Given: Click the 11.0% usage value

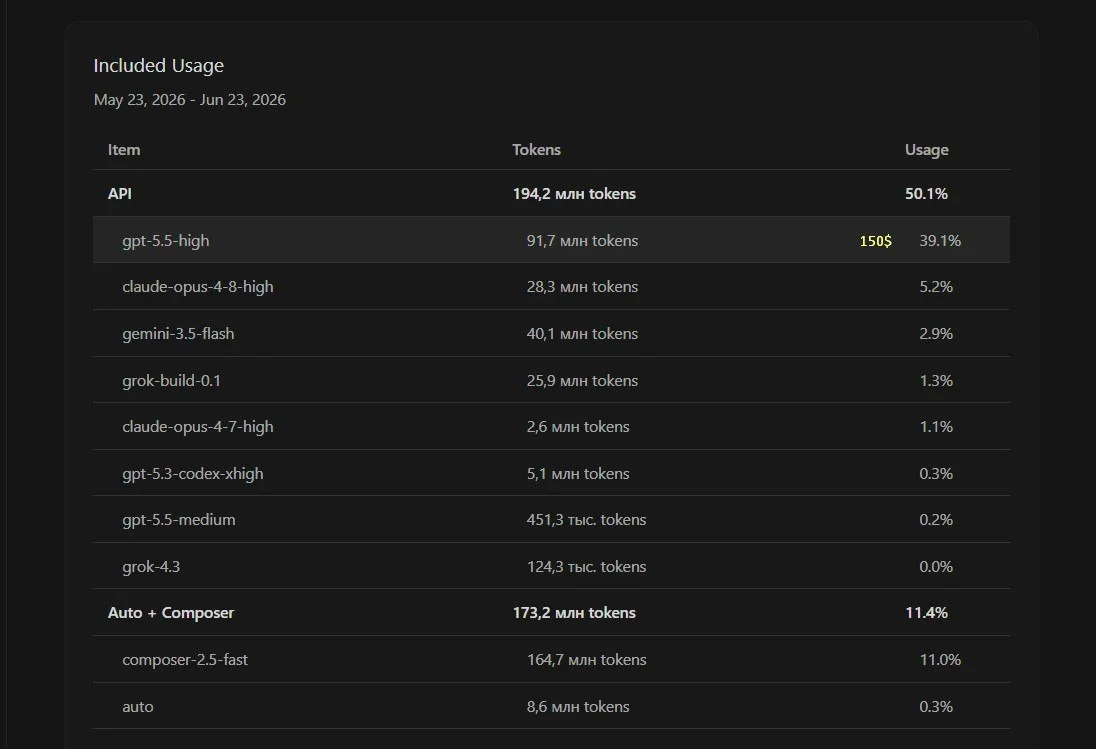Looking at the screenshot, I should coord(940,659).
